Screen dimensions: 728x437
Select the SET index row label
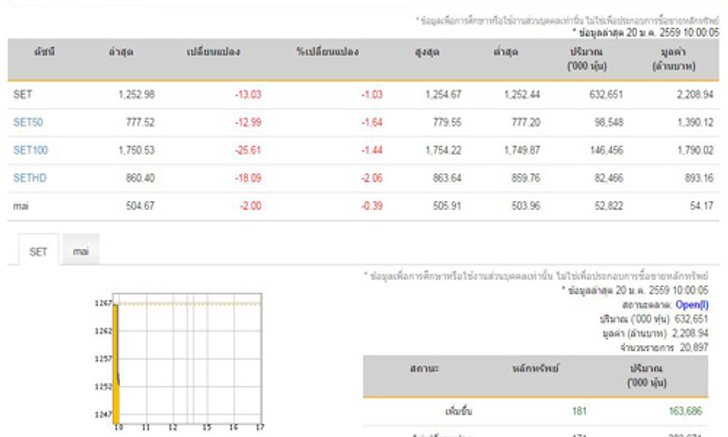[22, 94]
